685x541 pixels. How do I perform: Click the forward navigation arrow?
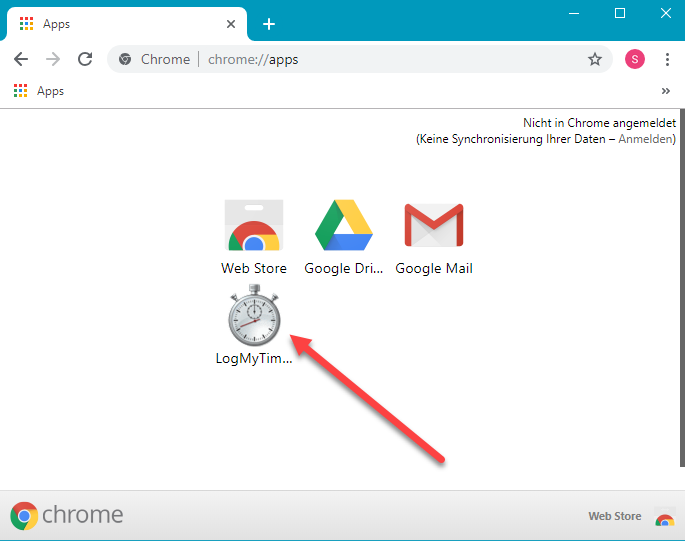pyautogui.click(x=53, y=59)
